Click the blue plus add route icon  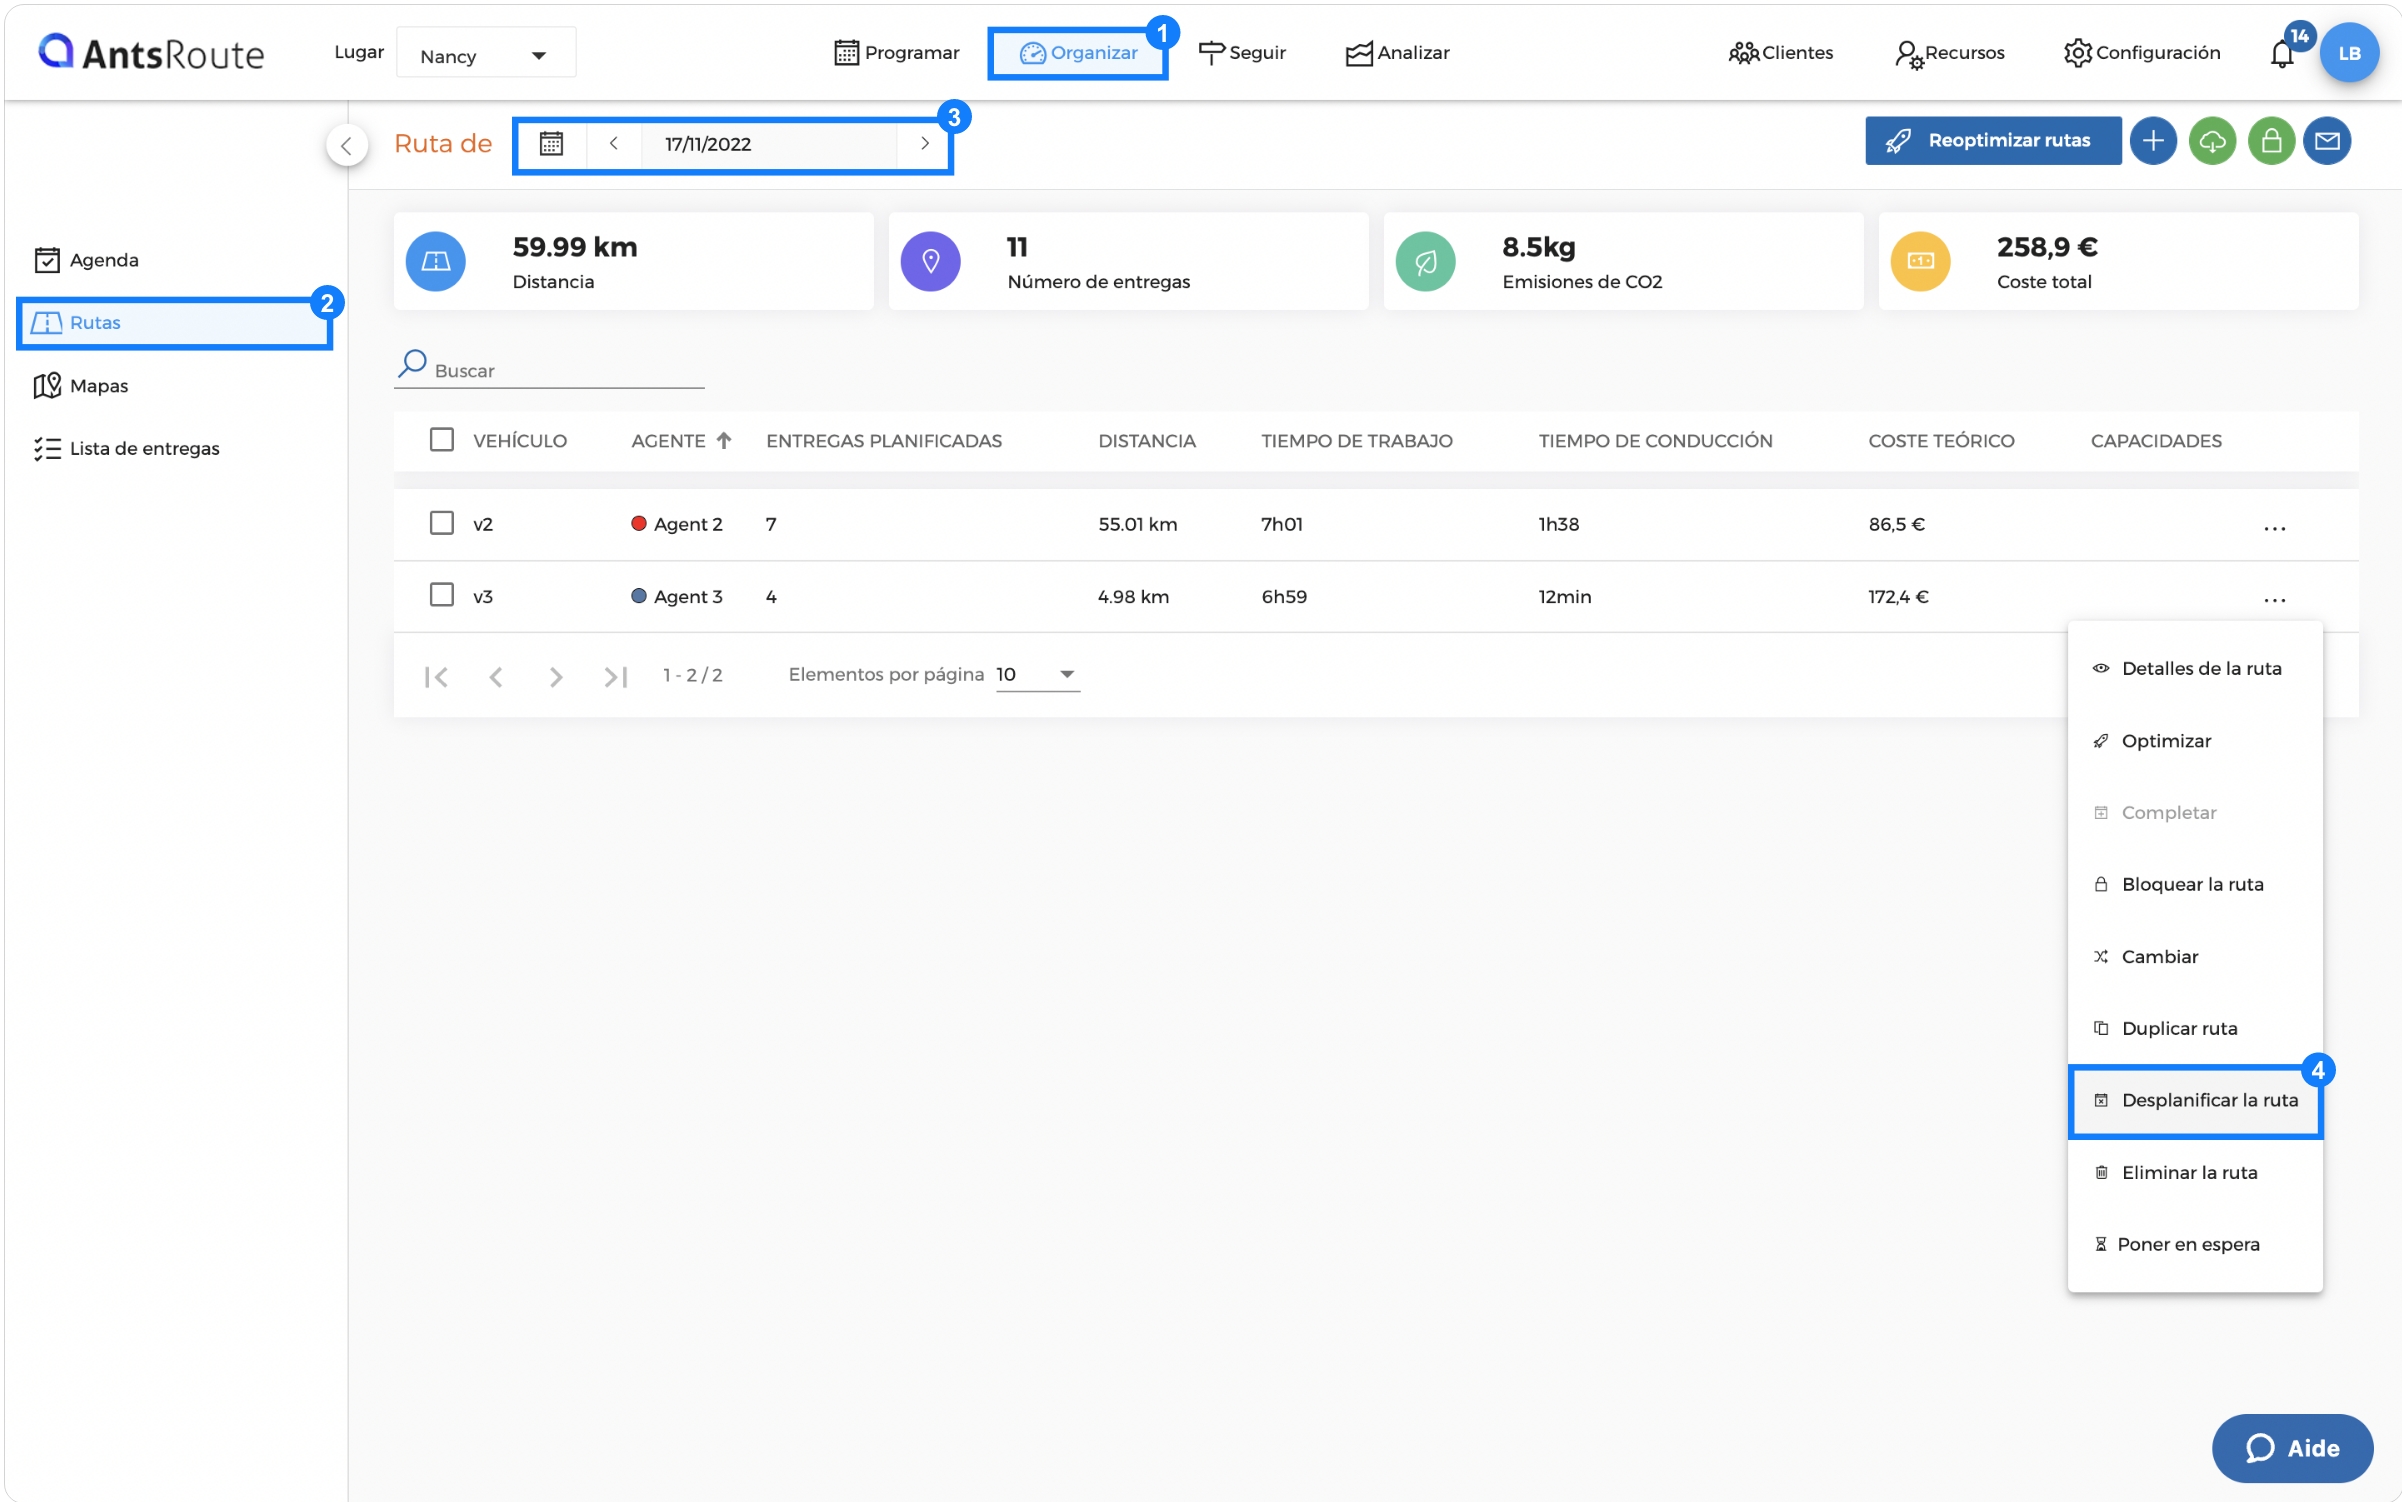click(2153, 141)
